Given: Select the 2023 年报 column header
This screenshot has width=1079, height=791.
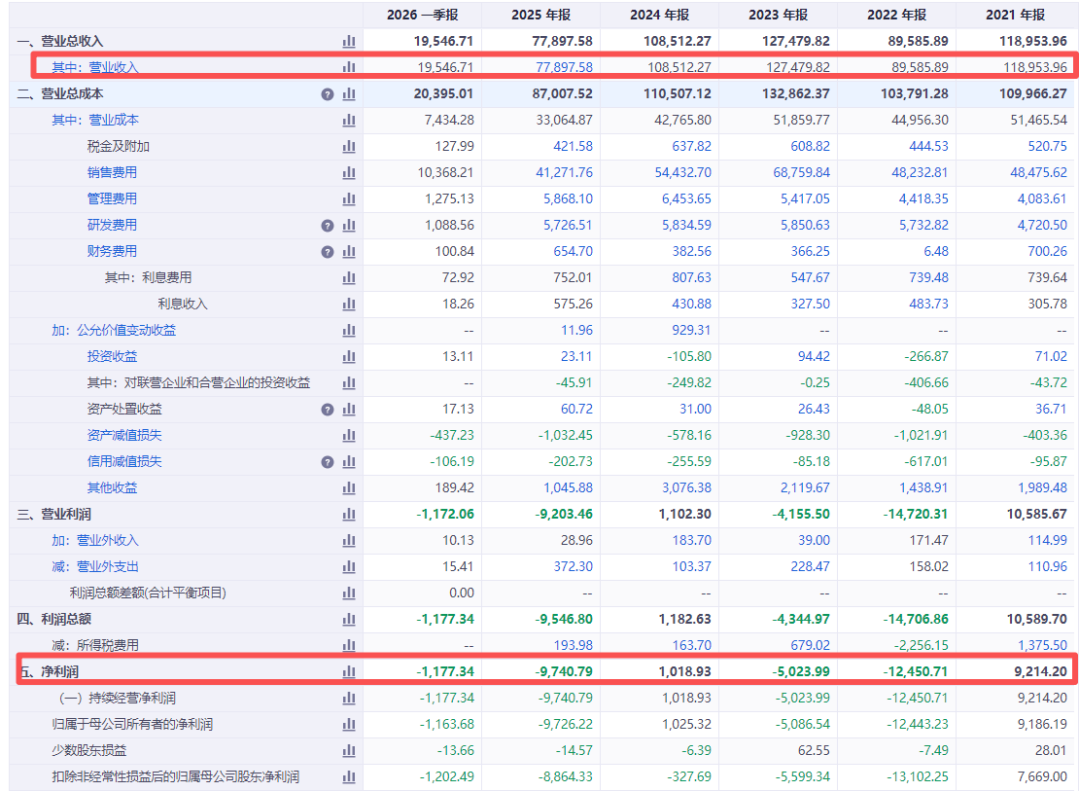Looking at the screenshot, I should pos(778,14).
